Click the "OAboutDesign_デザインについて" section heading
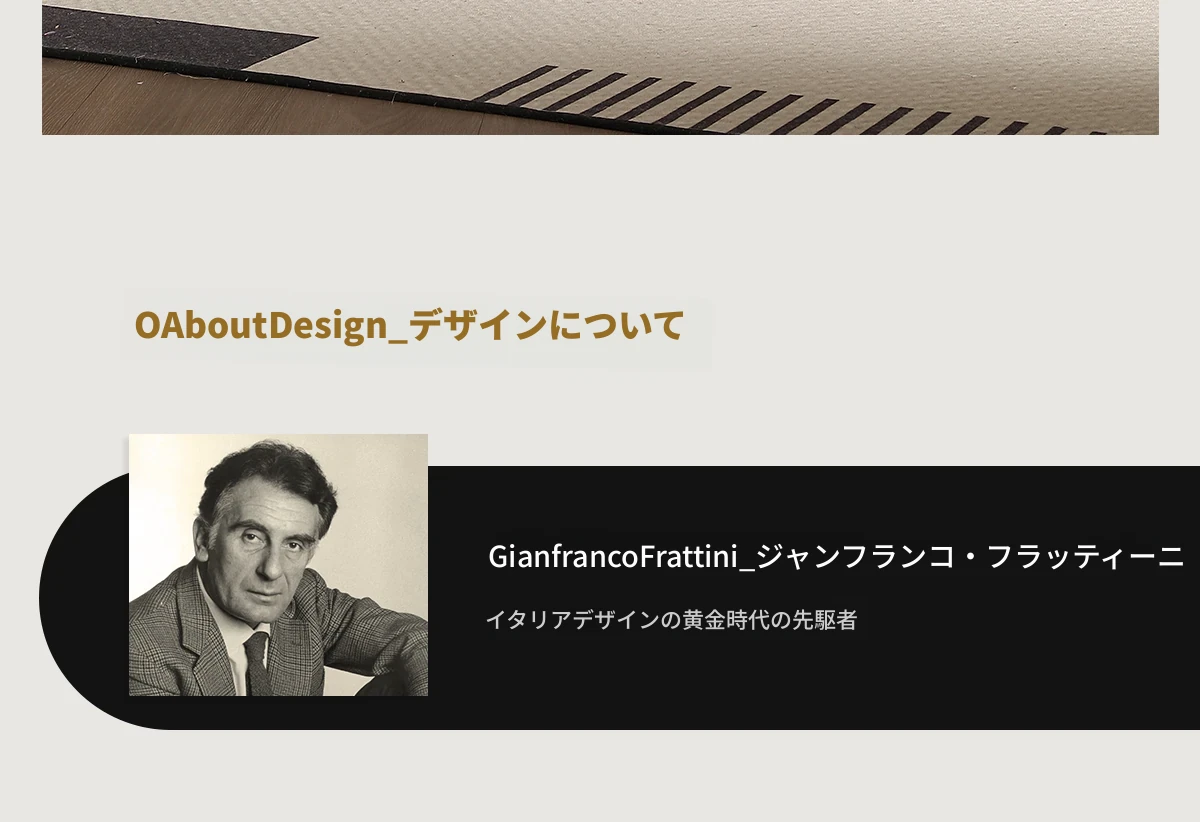Screen dimensions: 1200x822 (409, 326)
